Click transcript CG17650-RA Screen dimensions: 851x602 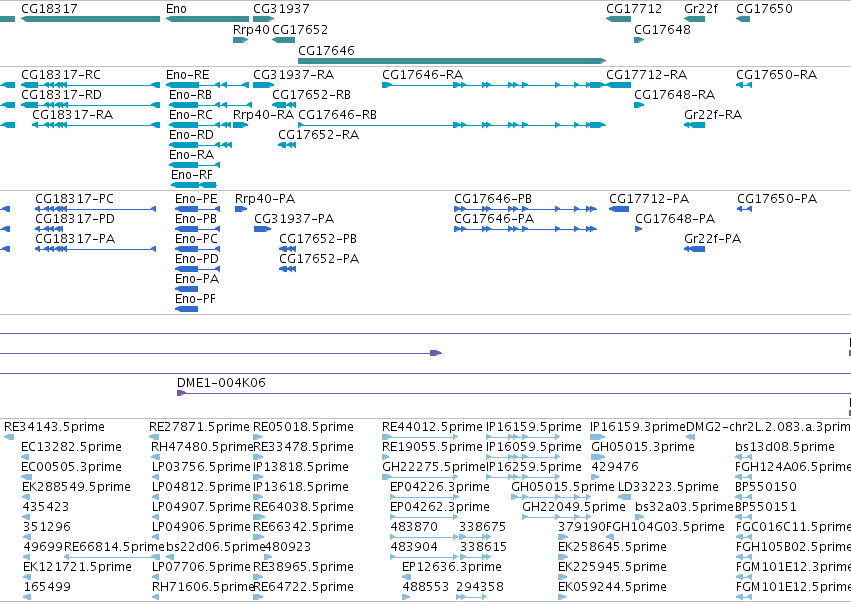click(777, 74)
